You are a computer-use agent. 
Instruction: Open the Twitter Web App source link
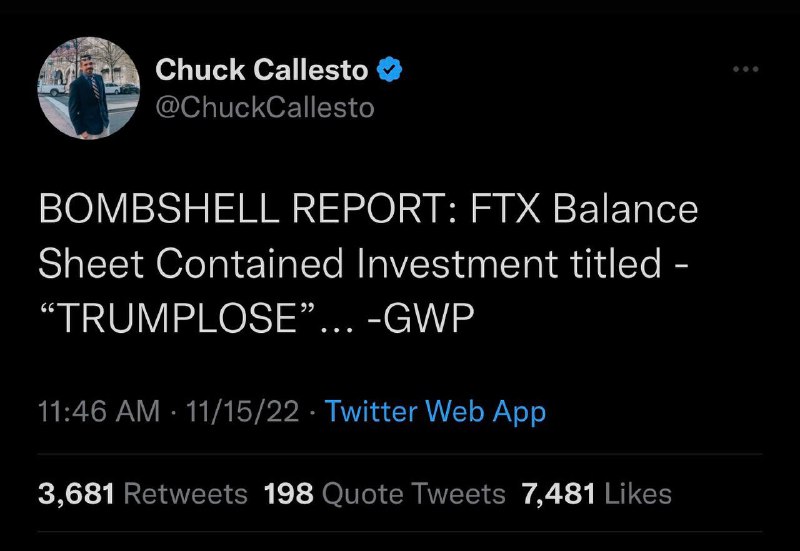[x=435, y=411]
